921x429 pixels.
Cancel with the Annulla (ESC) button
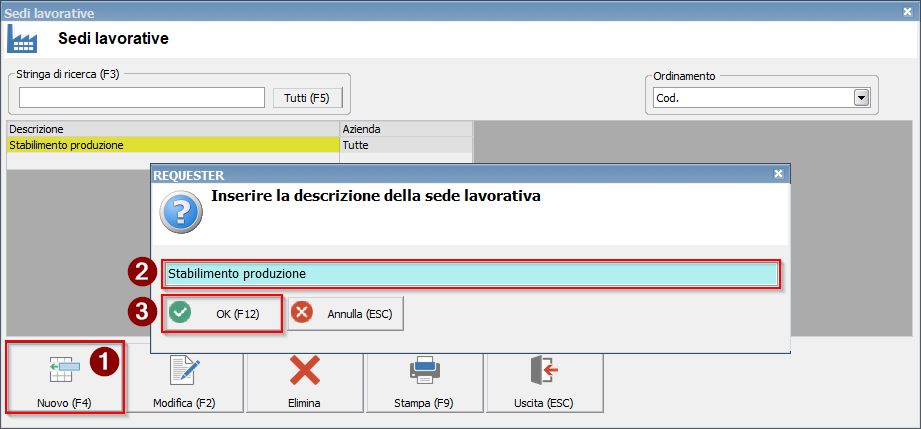coord(346,314)
